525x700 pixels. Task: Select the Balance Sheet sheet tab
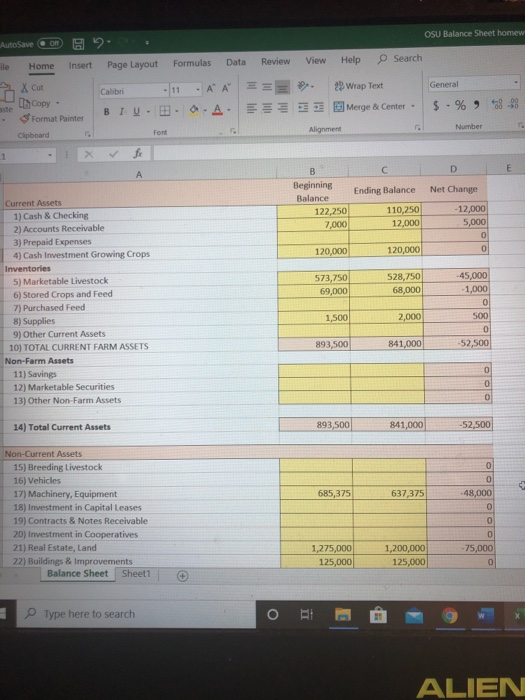[78, 574]
